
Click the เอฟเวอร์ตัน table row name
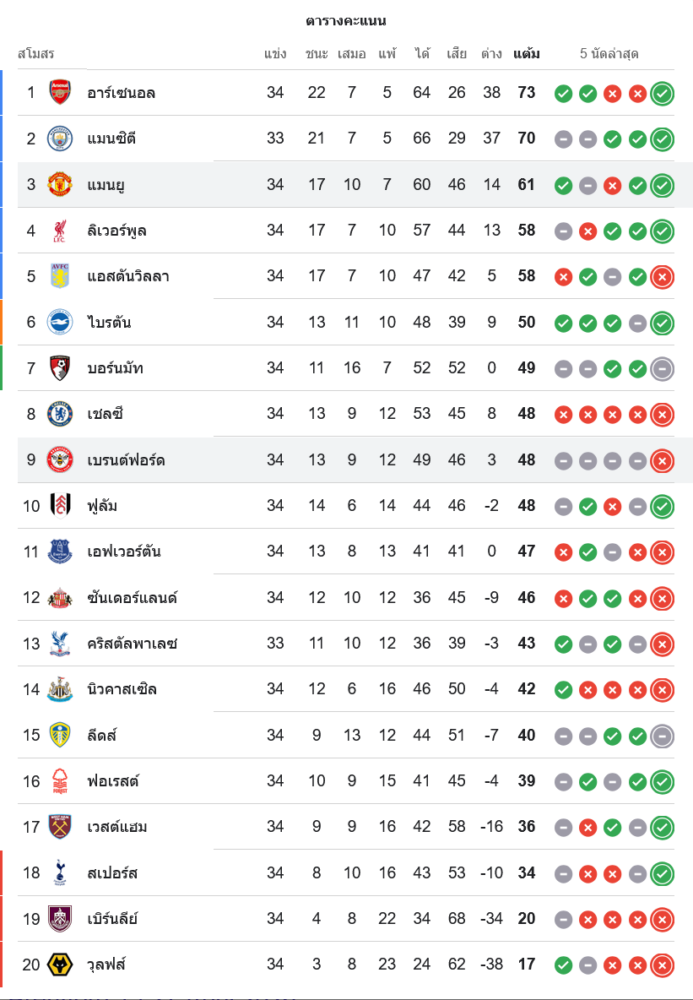click(x=124, y=552)
